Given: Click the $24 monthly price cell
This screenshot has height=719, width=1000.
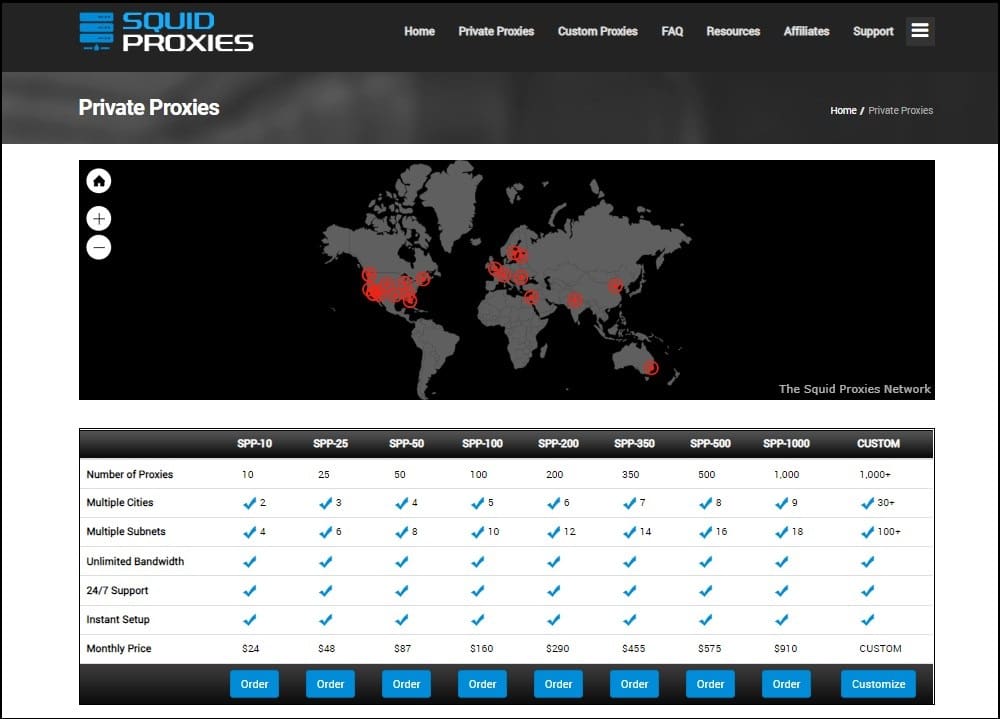Looking at the screenshot, I should [251, 649].
